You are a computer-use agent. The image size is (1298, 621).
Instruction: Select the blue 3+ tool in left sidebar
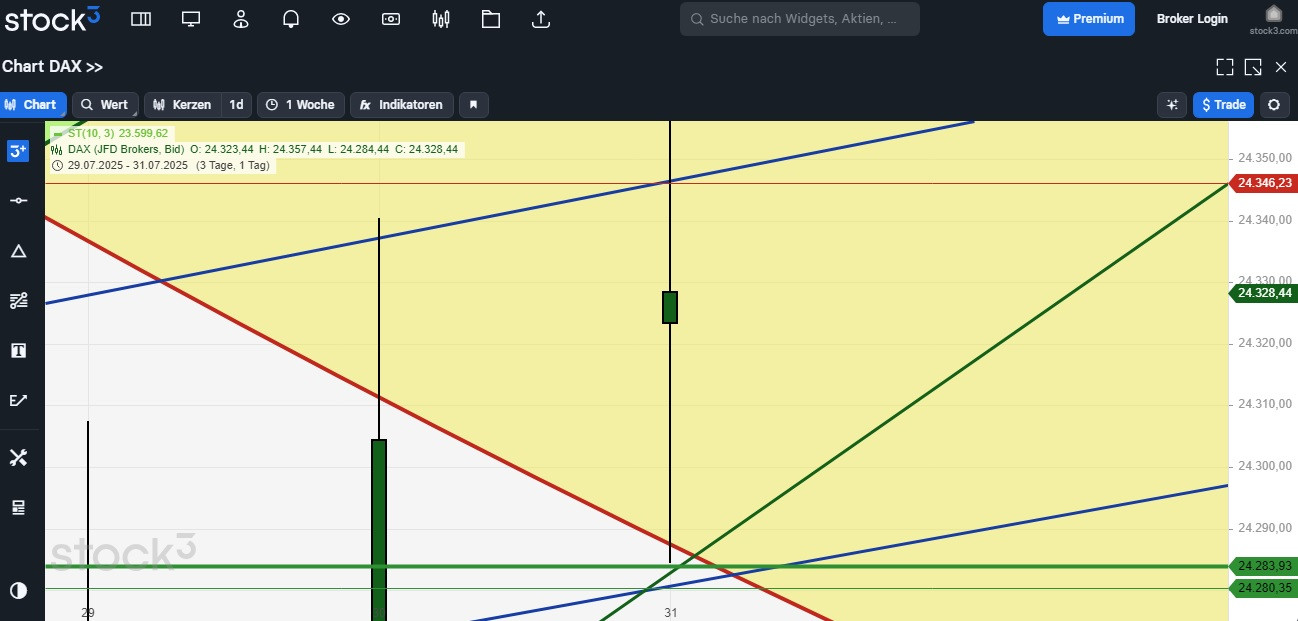(18, 151)
